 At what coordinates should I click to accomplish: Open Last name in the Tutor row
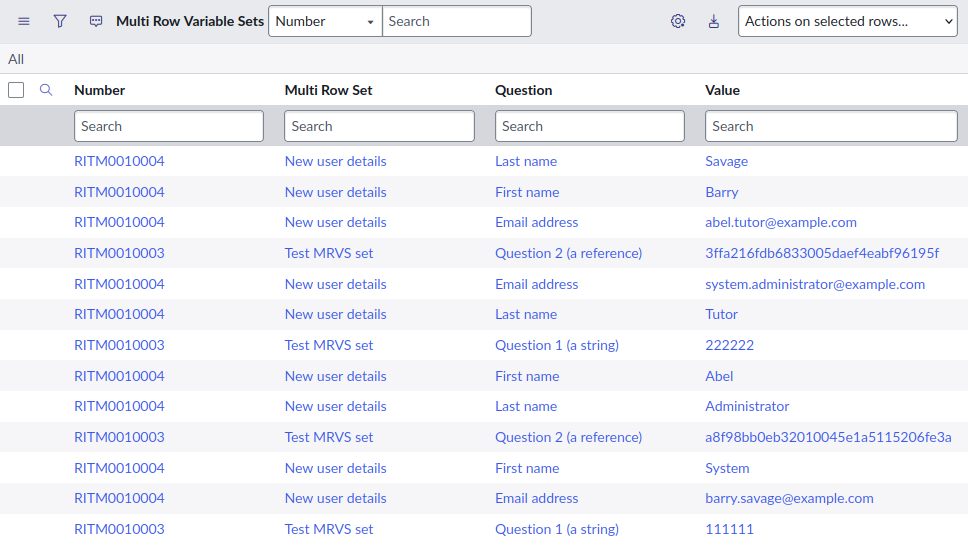click(x=526, y=314)
